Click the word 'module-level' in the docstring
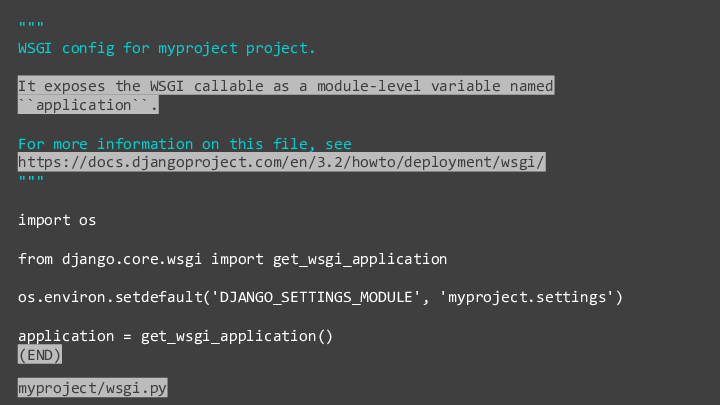This screenshot has height=405, width=720. tap(369, 86)
